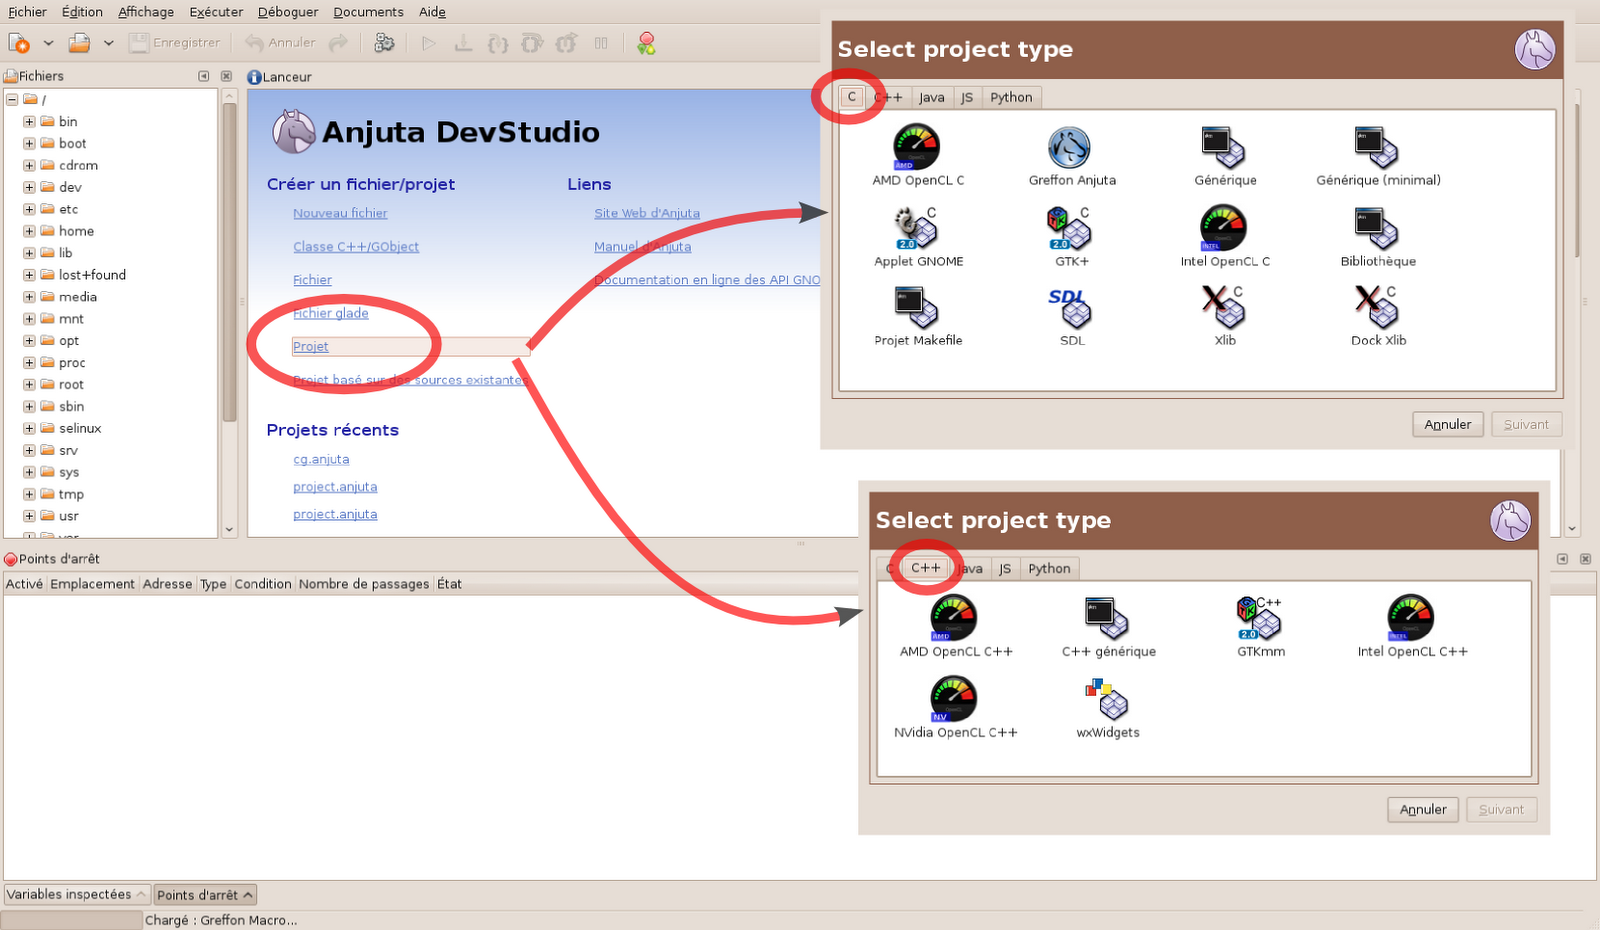Screen dimensions: 1600x930
Task: Click the Projet link in the launcher
Action: [x=310, y=347]
